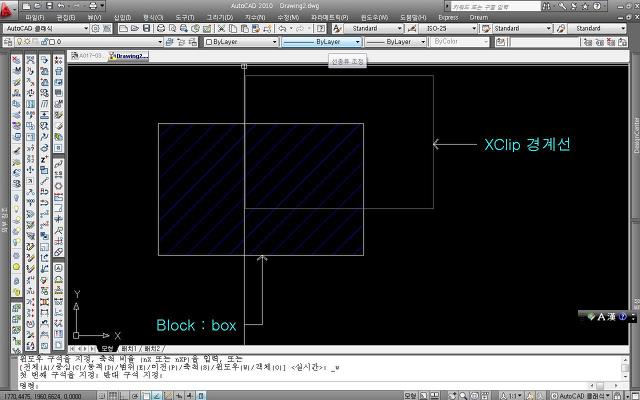Click the Cut scissors icon
Image resolution: width=640 pixels, height=400 pixels.
(x=221, y=28)
